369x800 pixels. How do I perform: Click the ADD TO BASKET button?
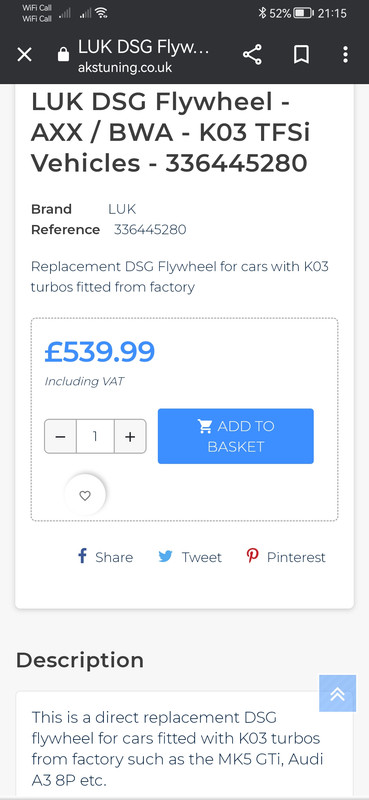pos(236,436)
